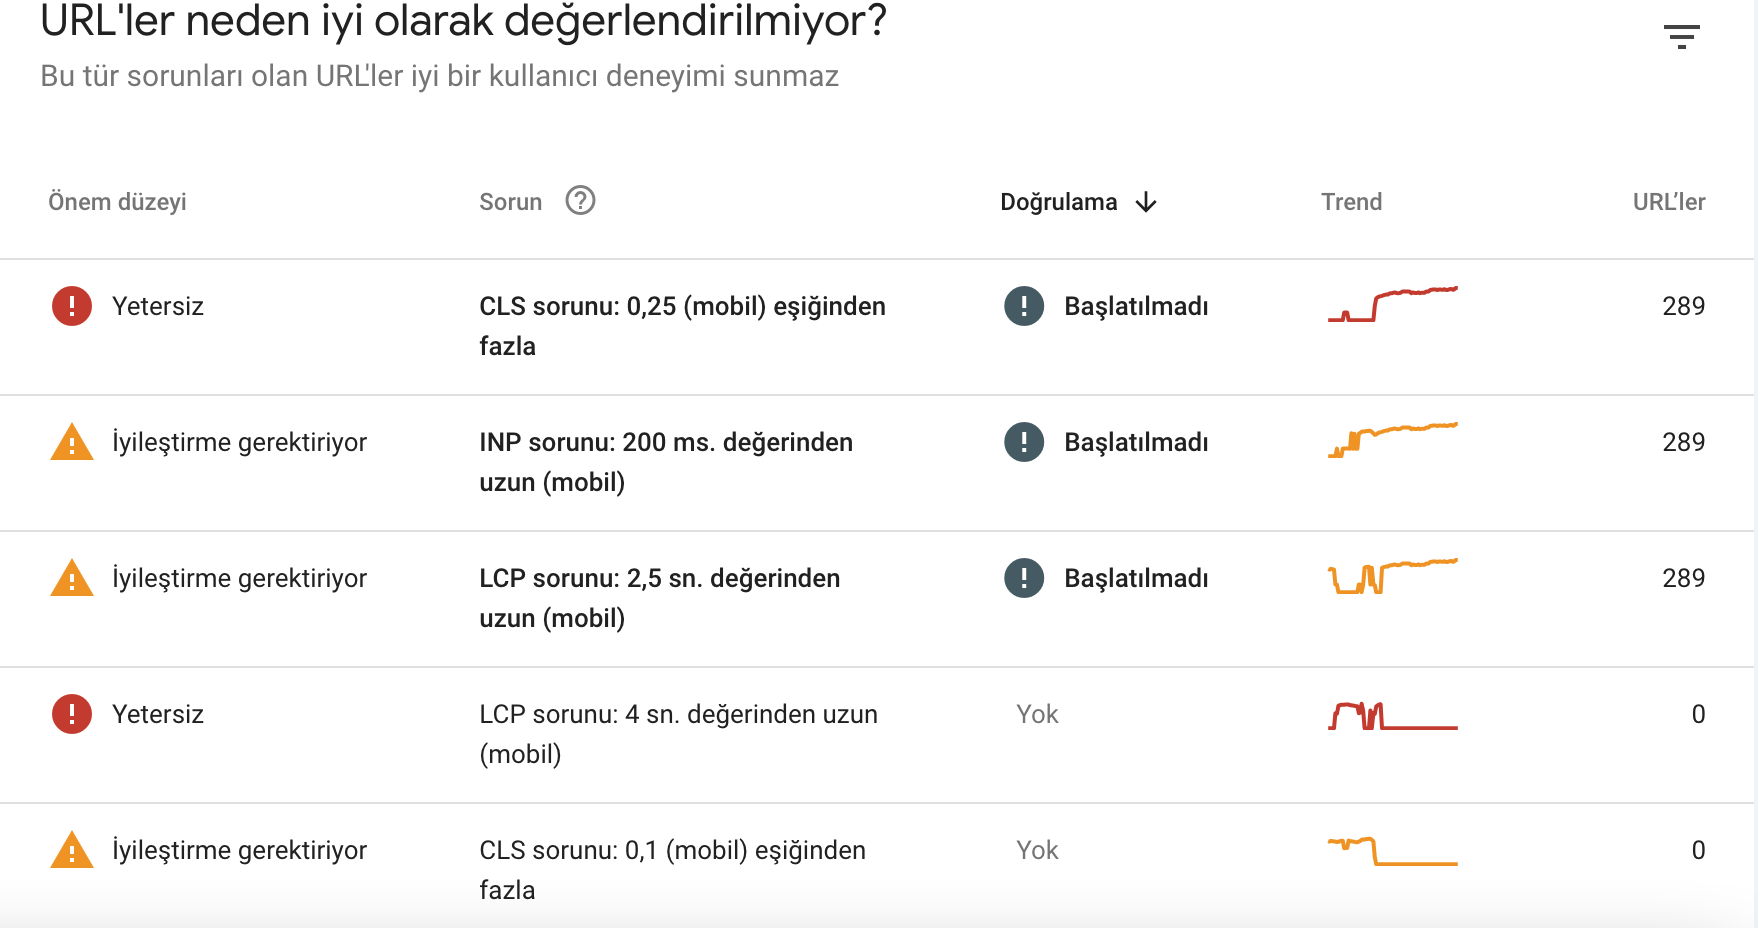This screenshot has width=1758, height=928.
Task: Click the Trend column header
Action: (1351, 202)
